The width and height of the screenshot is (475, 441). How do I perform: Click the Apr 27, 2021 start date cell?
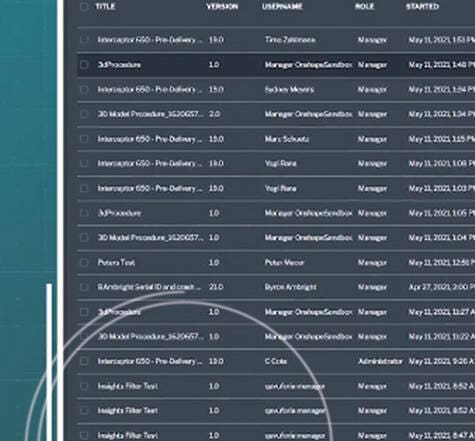coord(442,287)
